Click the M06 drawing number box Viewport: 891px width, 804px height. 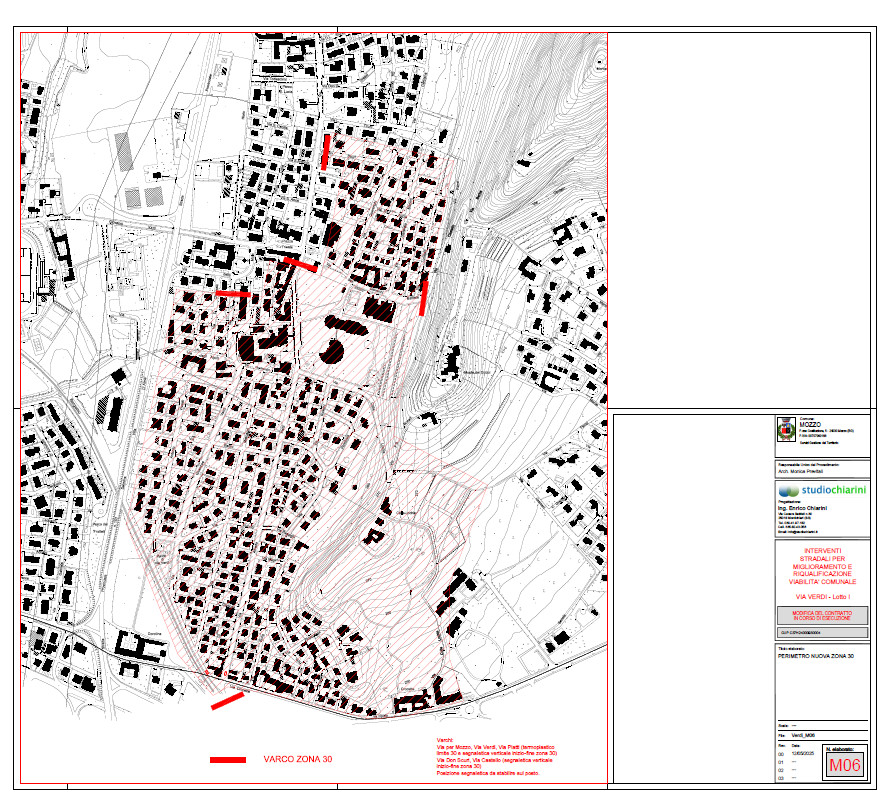(845, 765)
